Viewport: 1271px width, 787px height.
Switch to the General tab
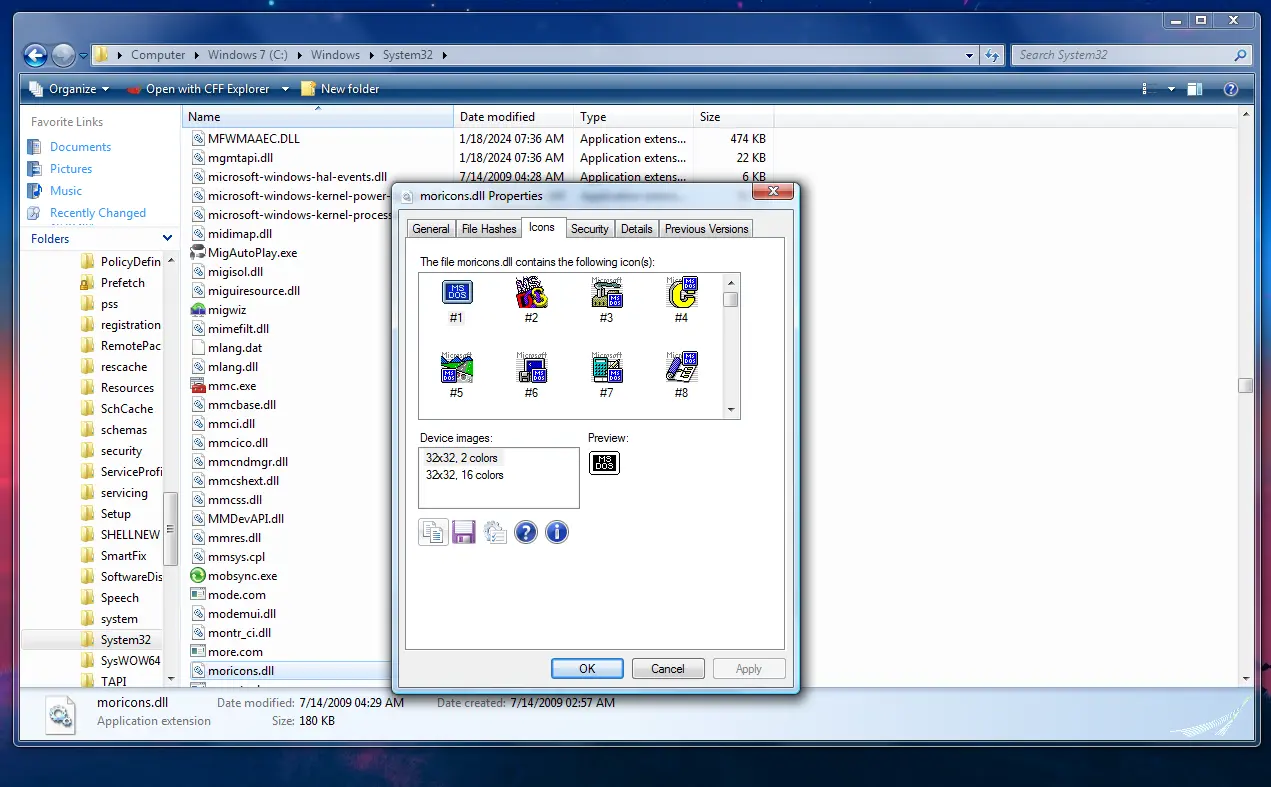(431, 229)
